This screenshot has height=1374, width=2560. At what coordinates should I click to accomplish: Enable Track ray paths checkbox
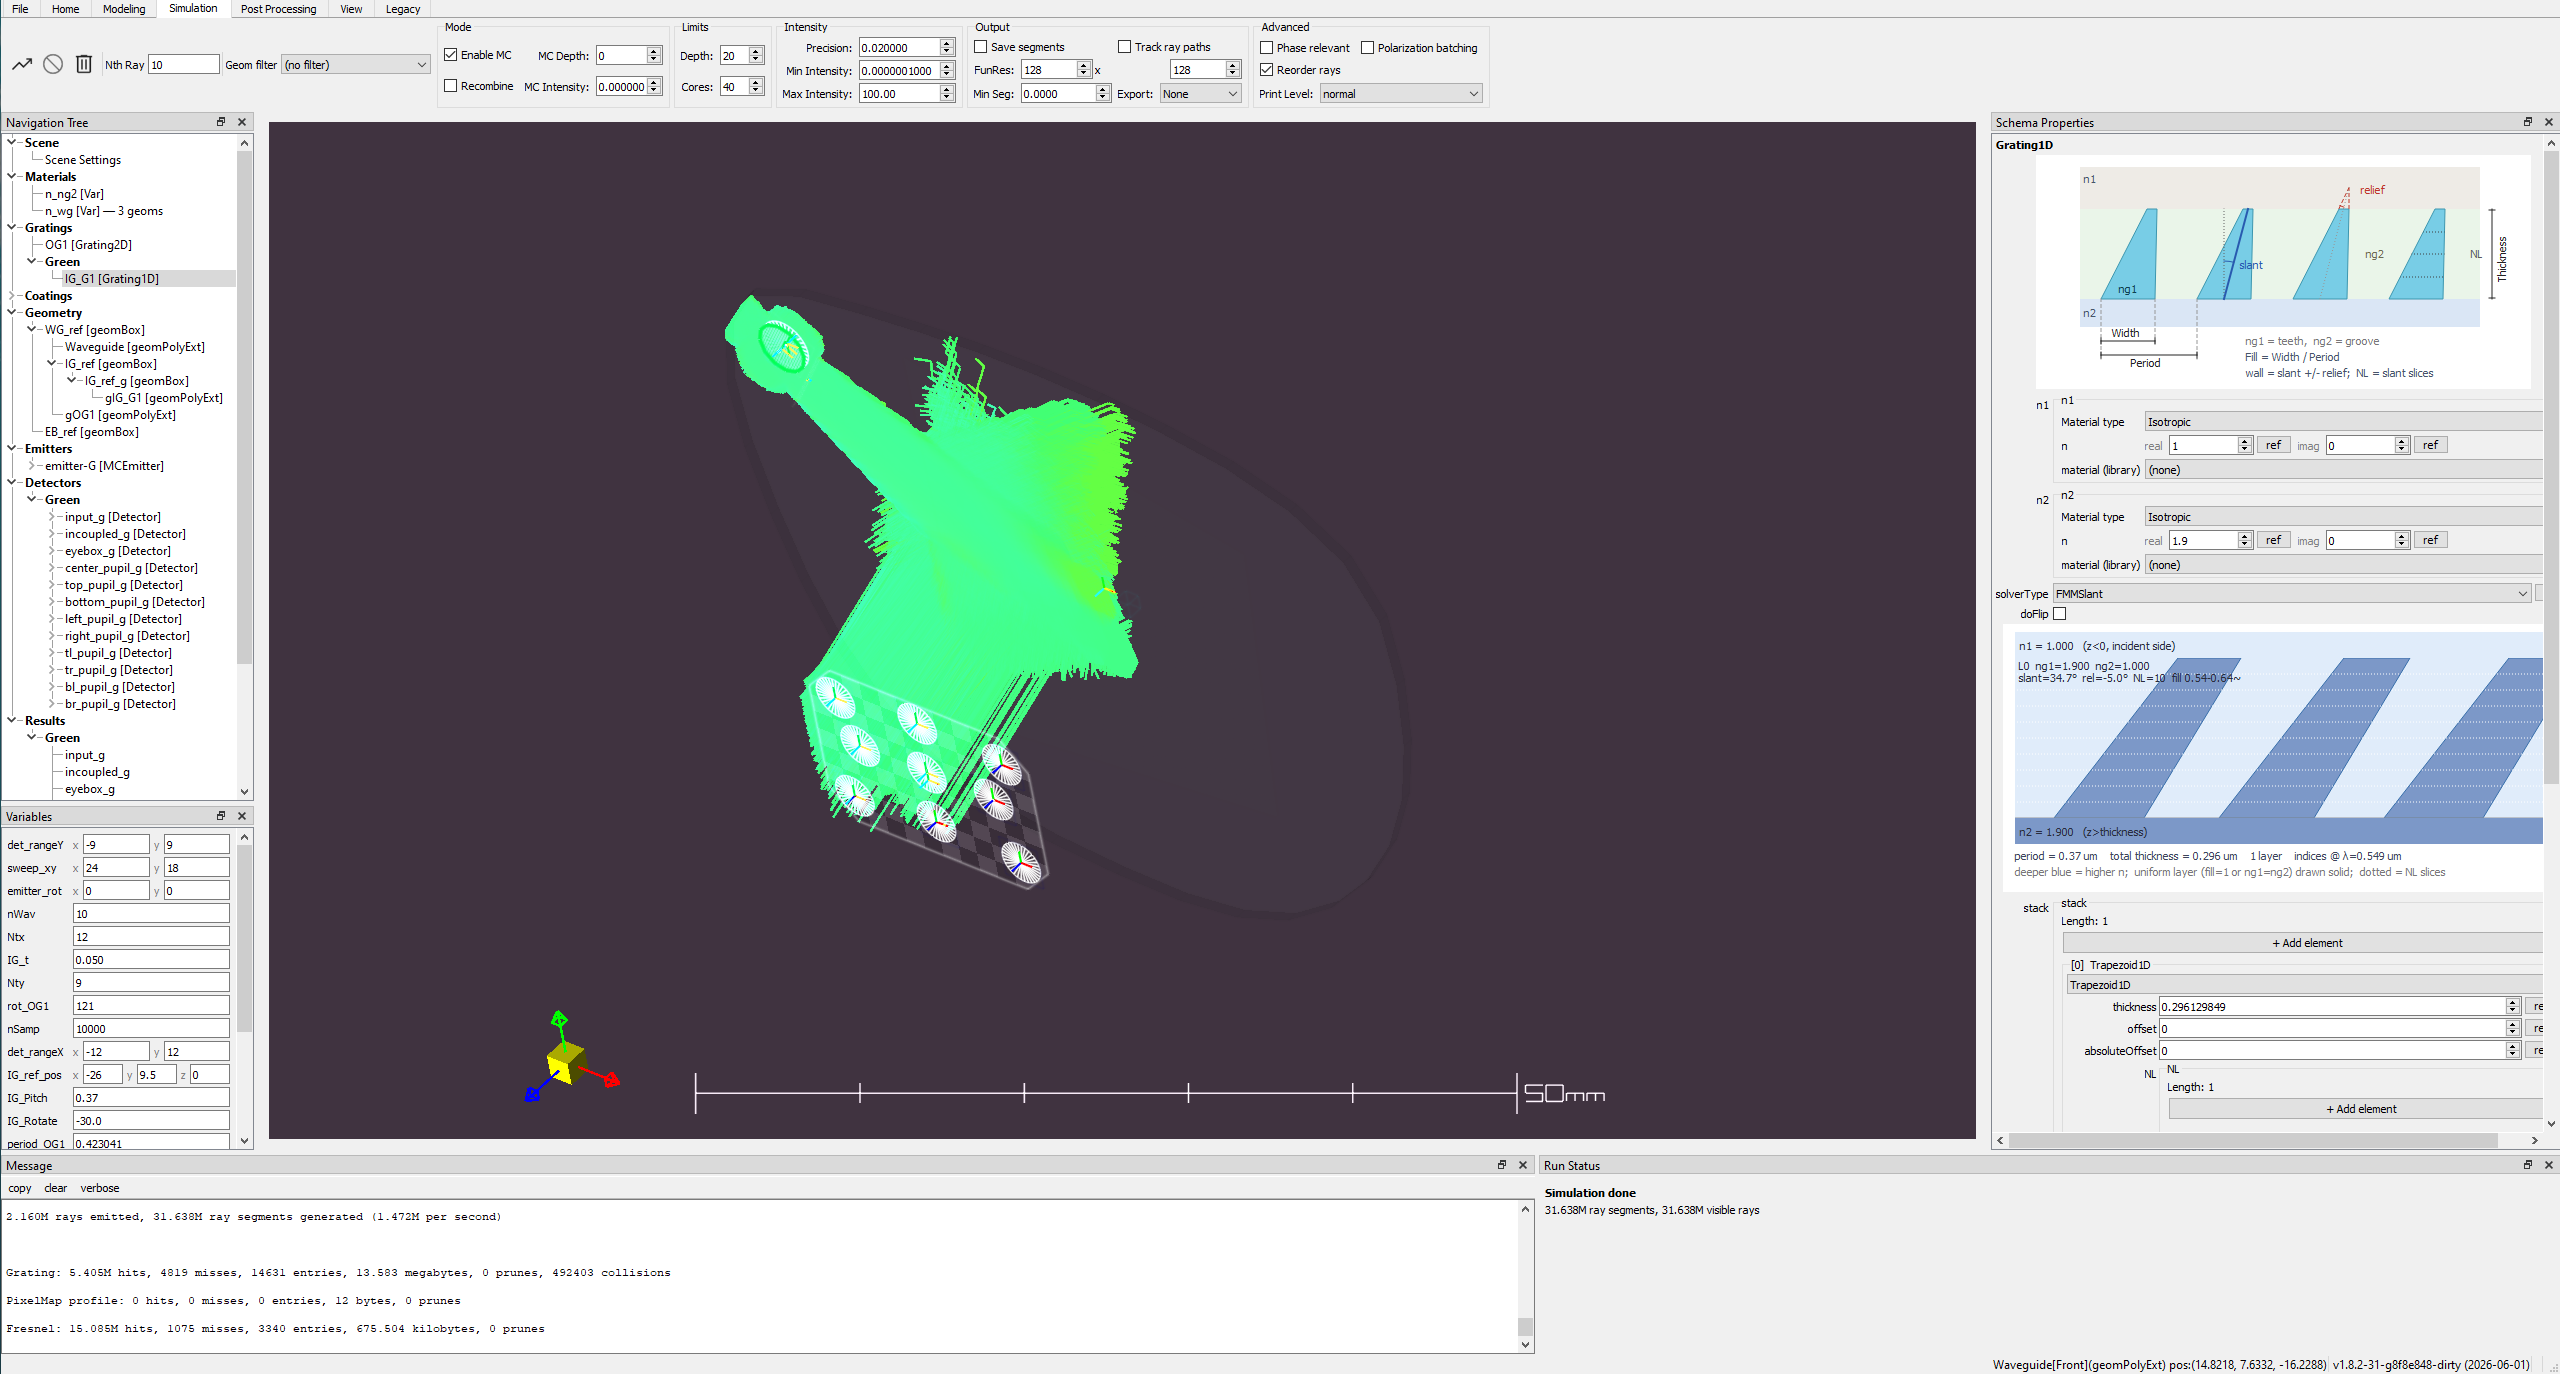(x=1125, y=47)
